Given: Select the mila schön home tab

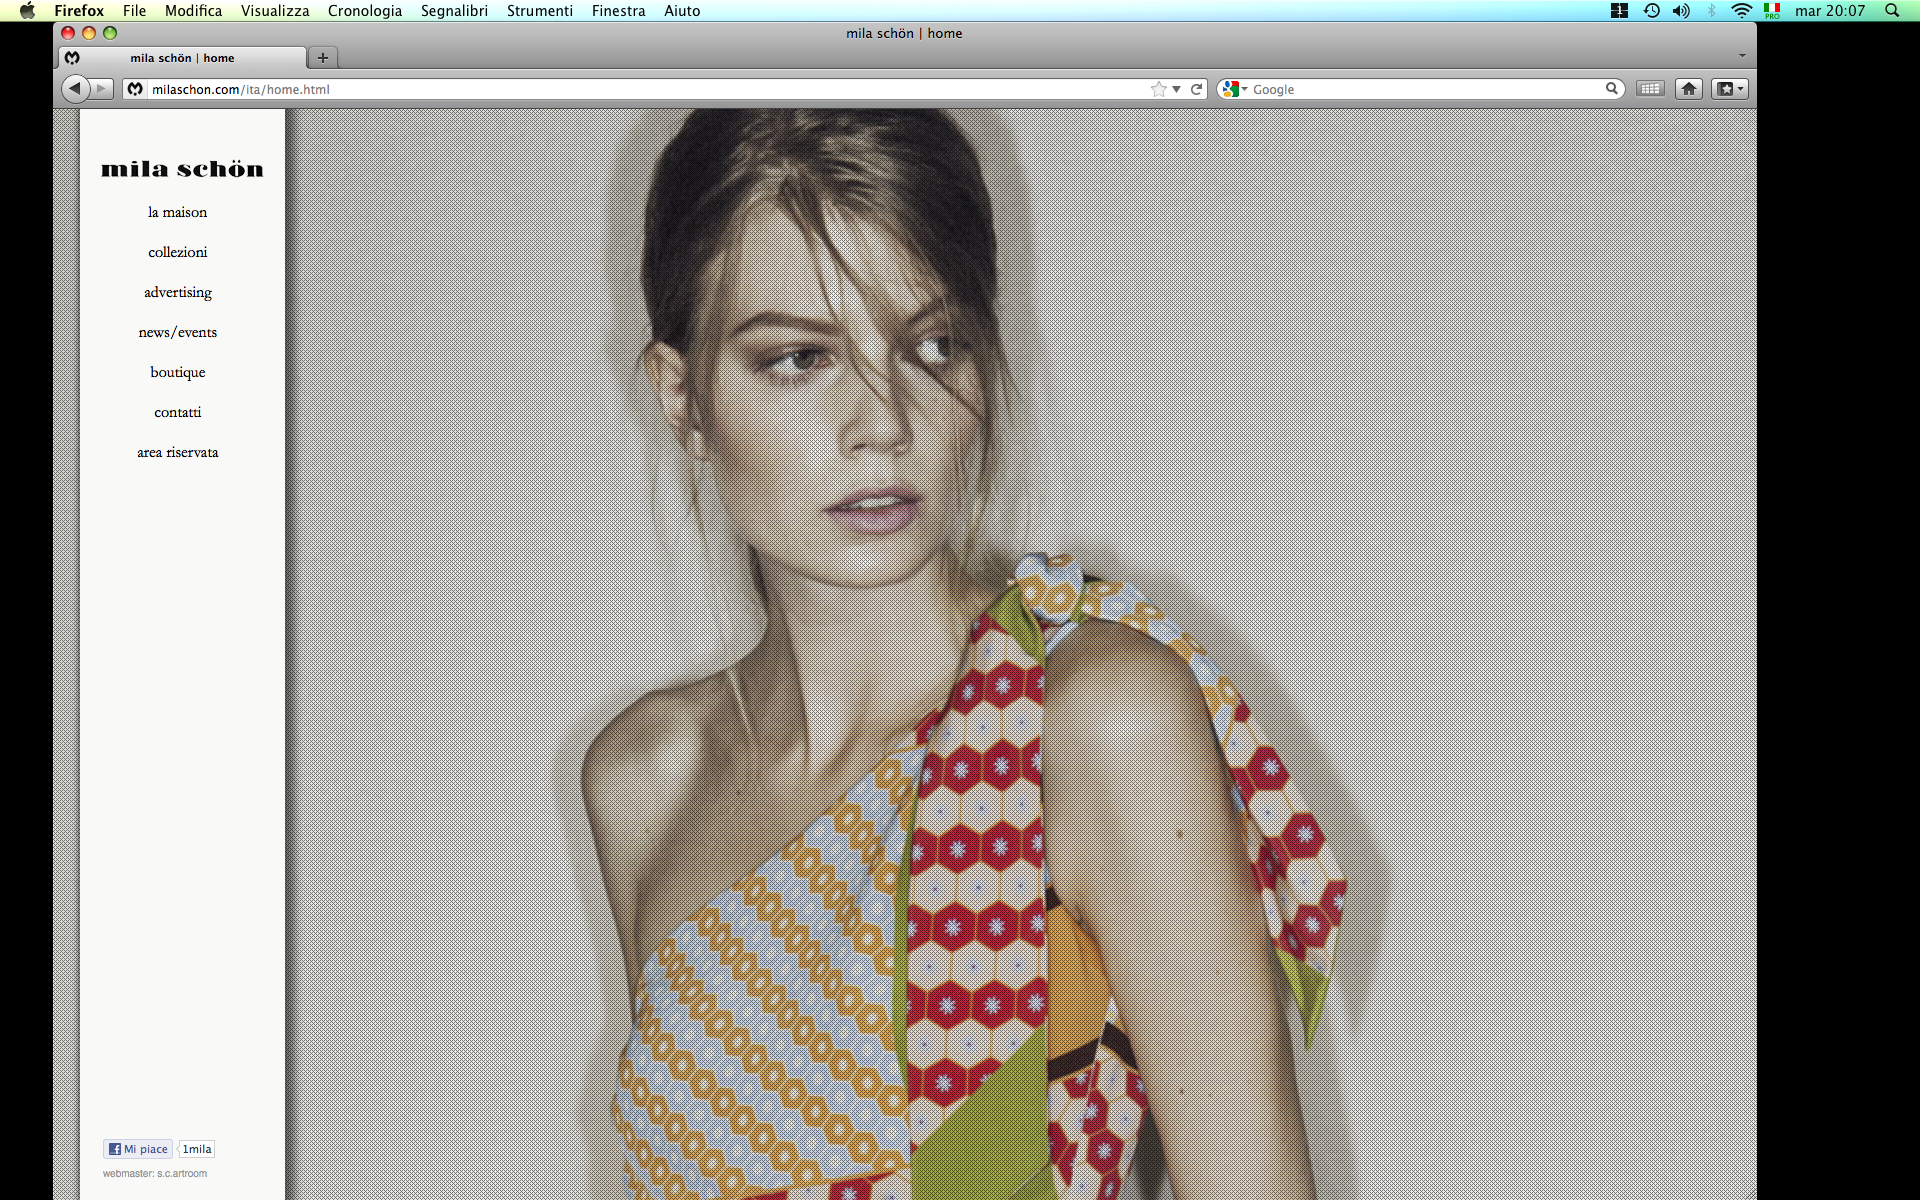Looking at the screenshot, I should tap(182, 58).
